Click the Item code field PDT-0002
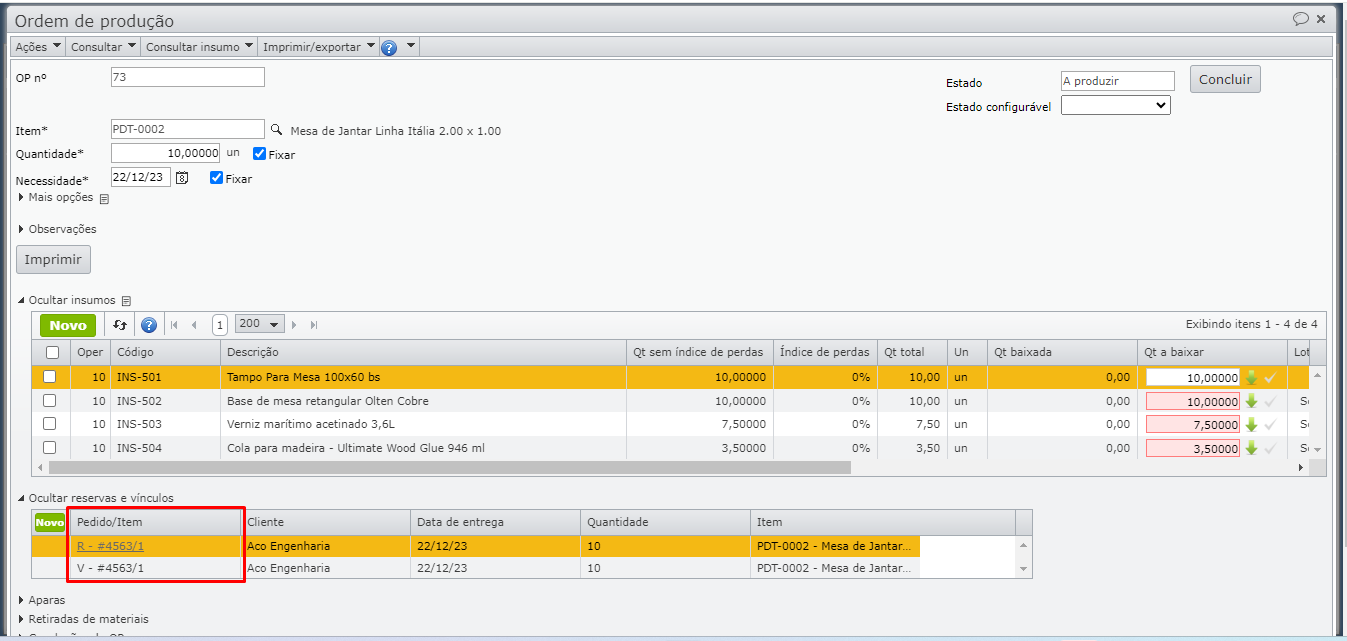Screen dimensions: 1347x641 [x=187, y=129]
